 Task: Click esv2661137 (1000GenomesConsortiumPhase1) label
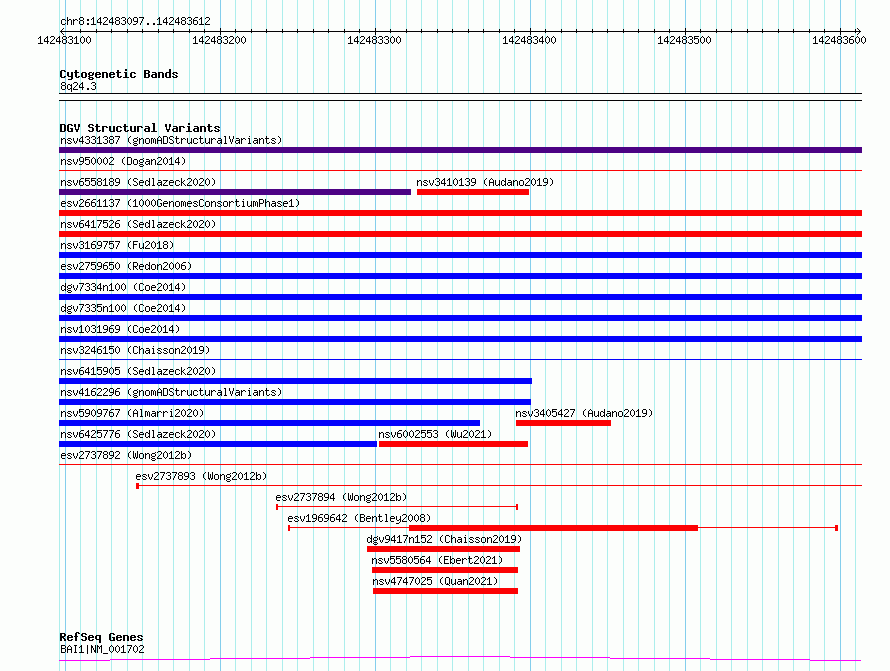180,203
